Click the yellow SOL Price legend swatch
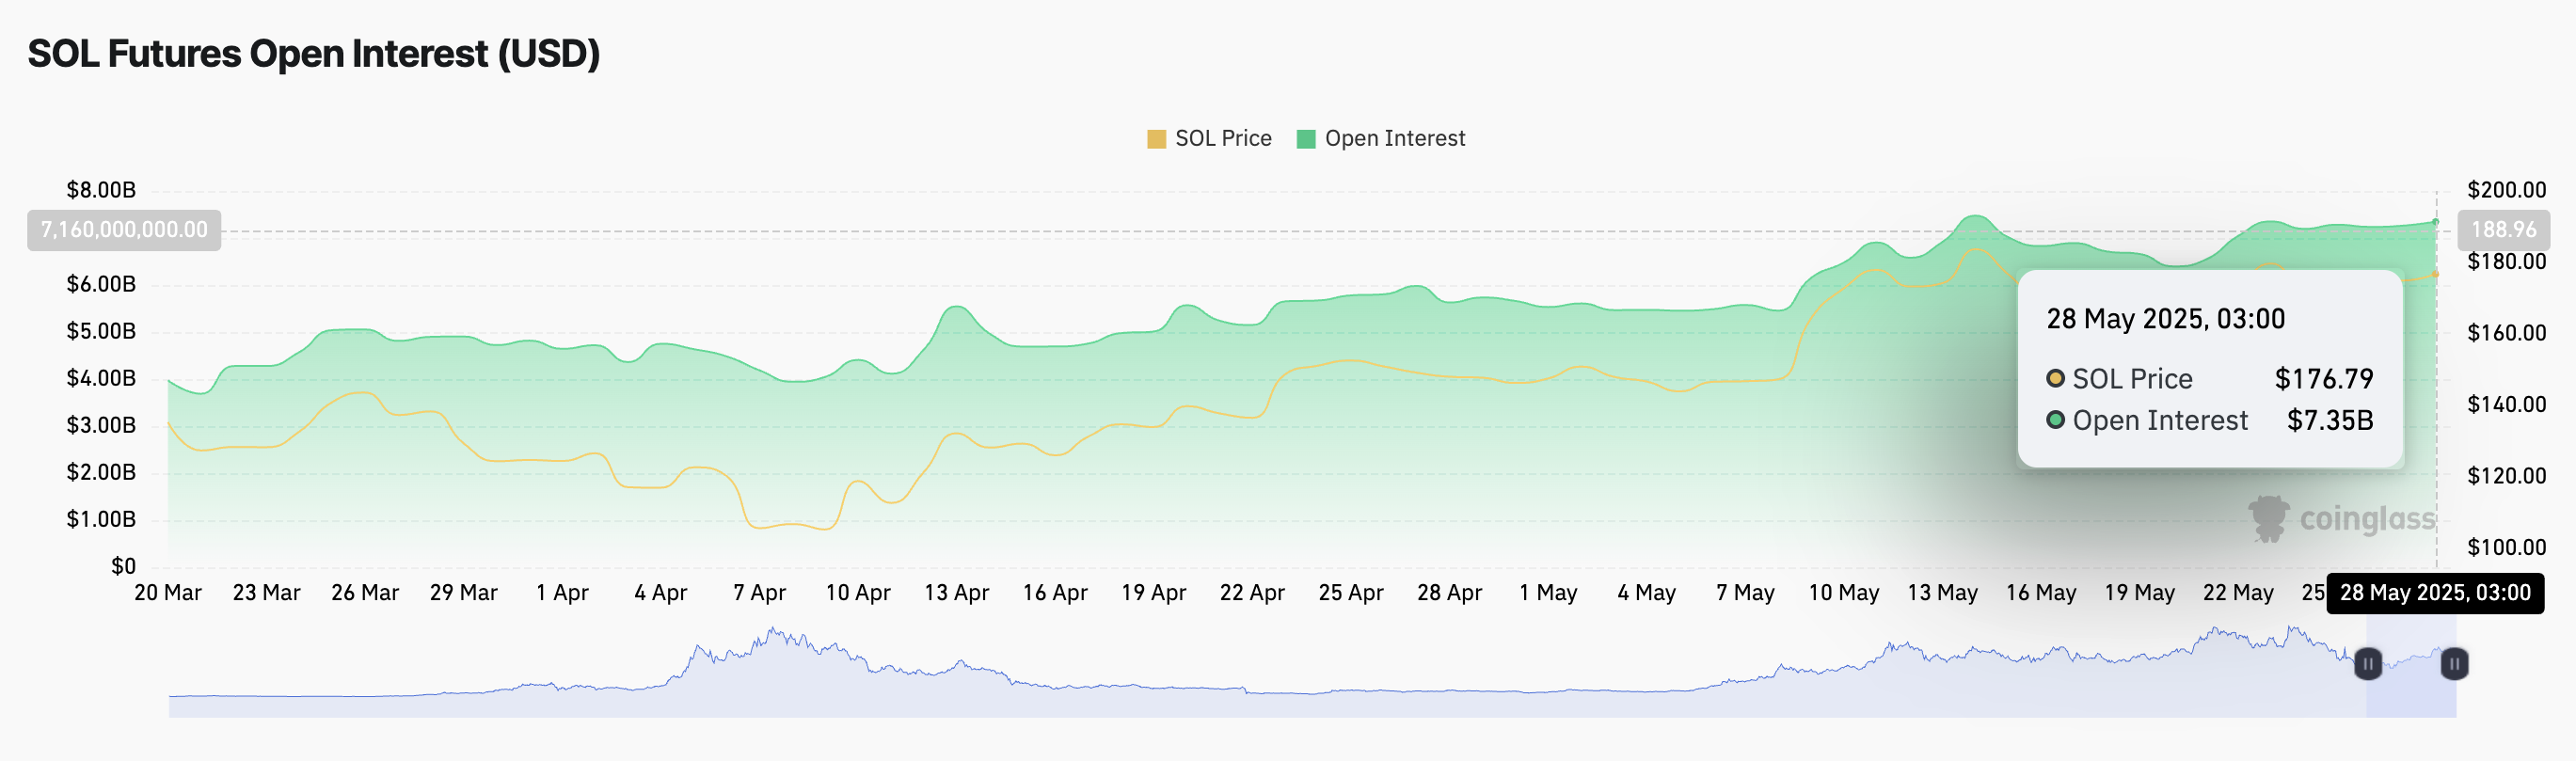This screenshot has width=2576, height=761. [x=1156, y=139]
